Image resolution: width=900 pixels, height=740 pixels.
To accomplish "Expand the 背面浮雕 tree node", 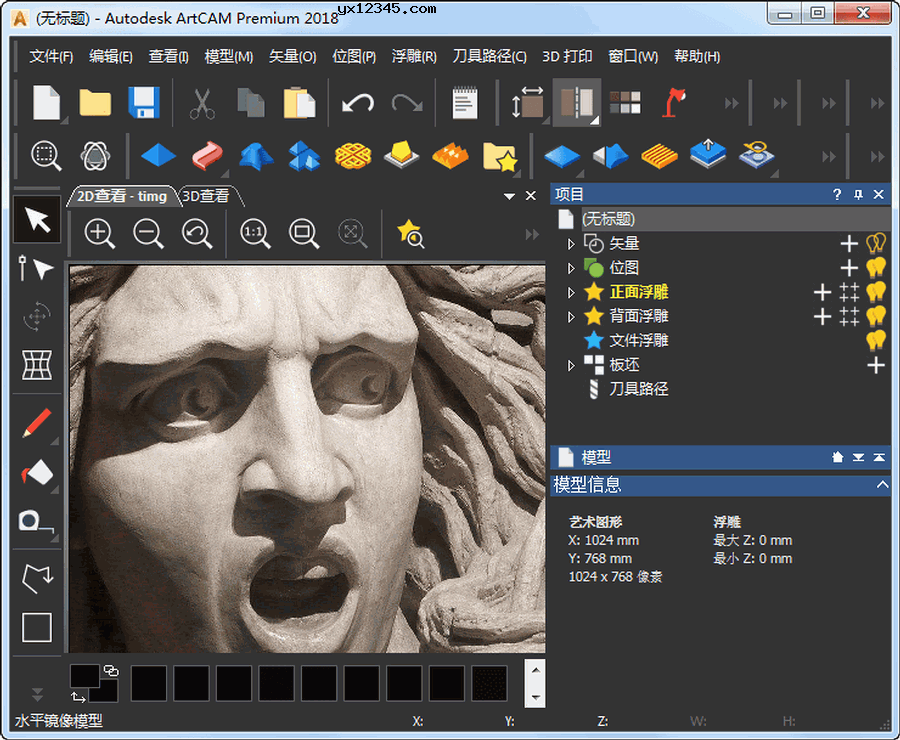I will tap(571, 316).
